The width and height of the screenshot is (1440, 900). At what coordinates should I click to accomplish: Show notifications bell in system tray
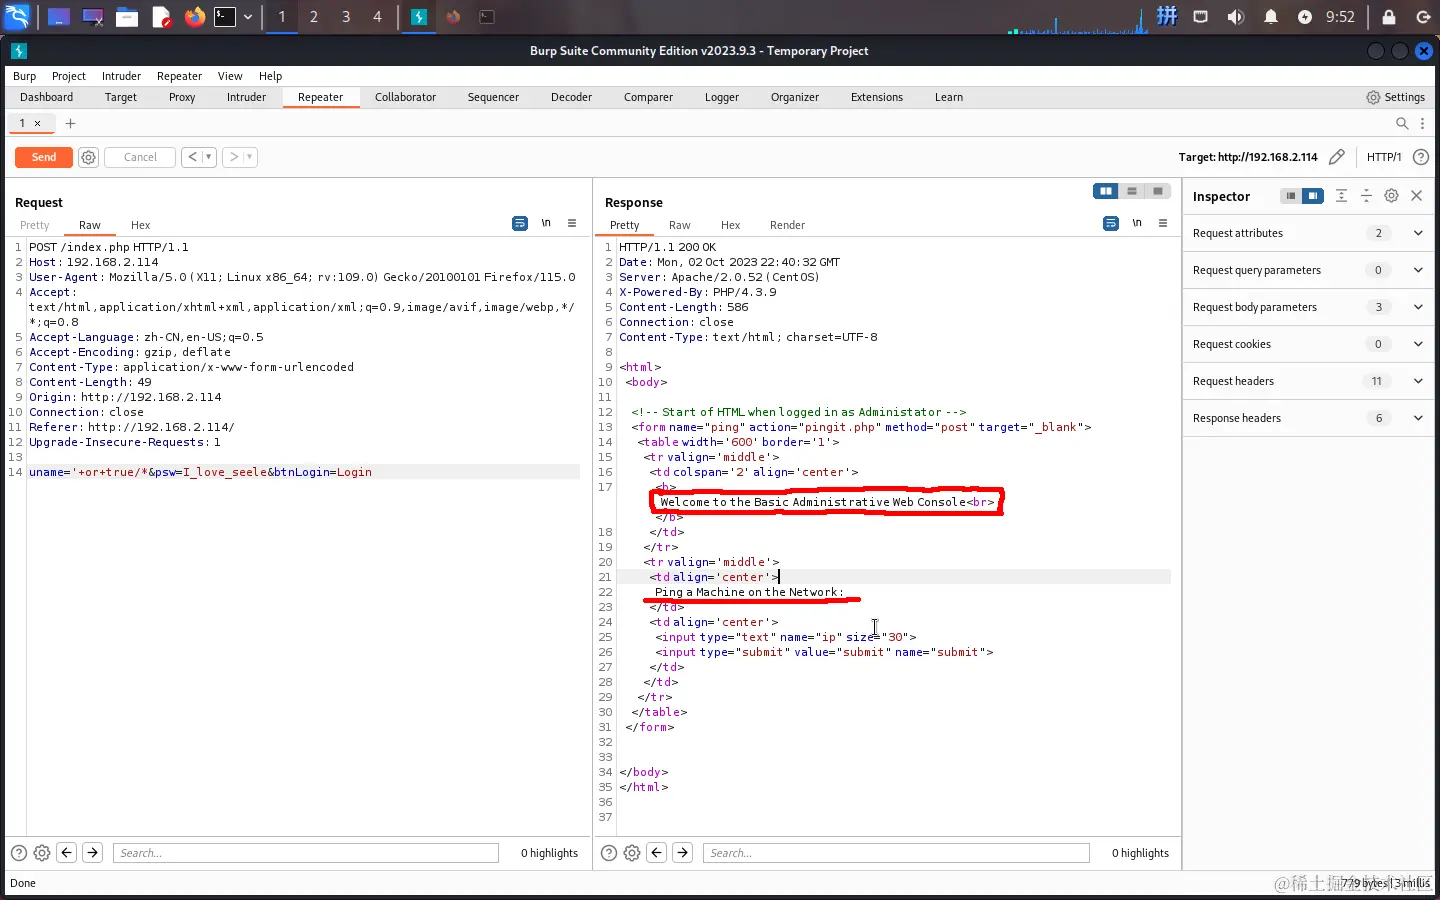(1271, 17)
